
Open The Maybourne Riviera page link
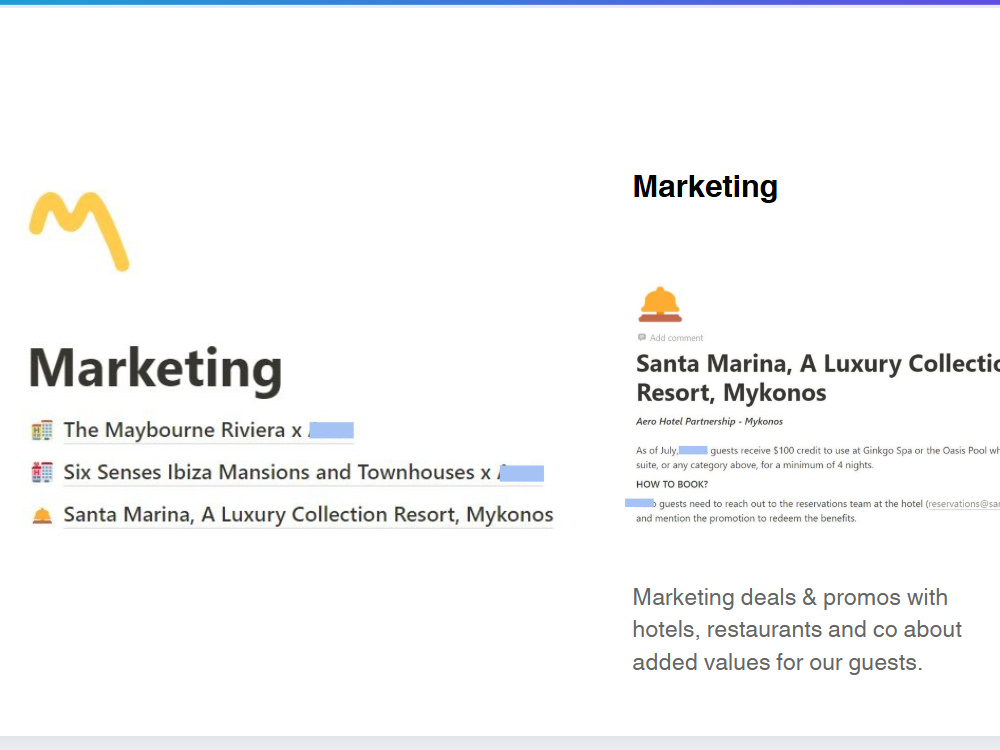point(208,430)
